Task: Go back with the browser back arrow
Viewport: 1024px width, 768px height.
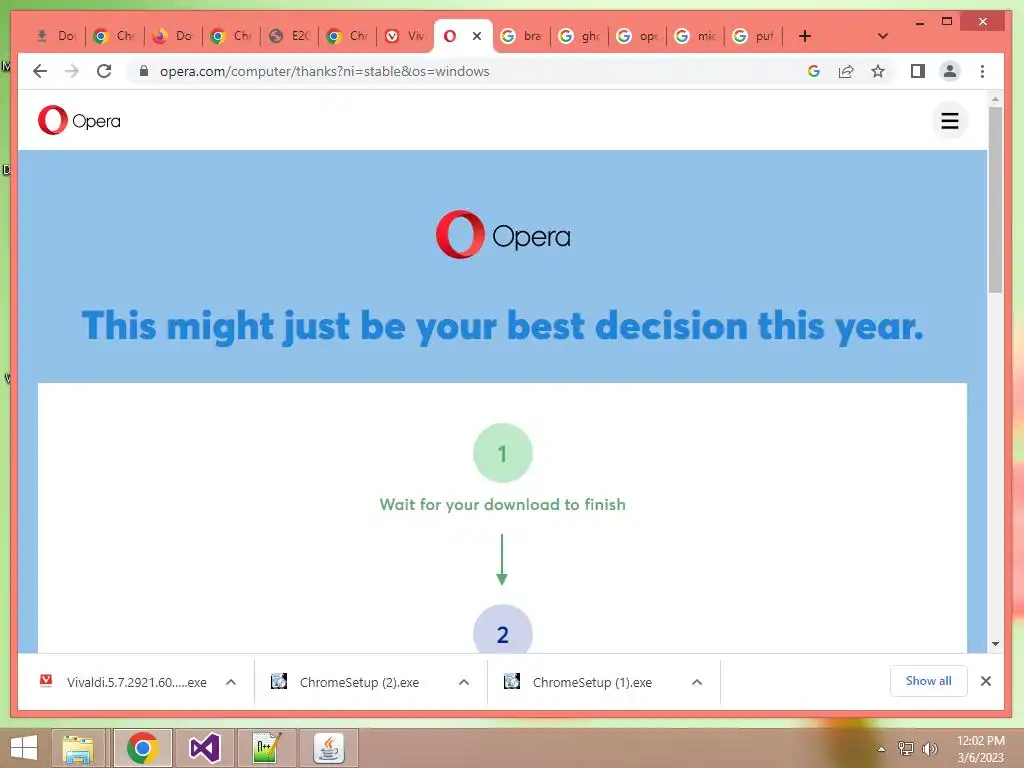Action: pos(40,71)
